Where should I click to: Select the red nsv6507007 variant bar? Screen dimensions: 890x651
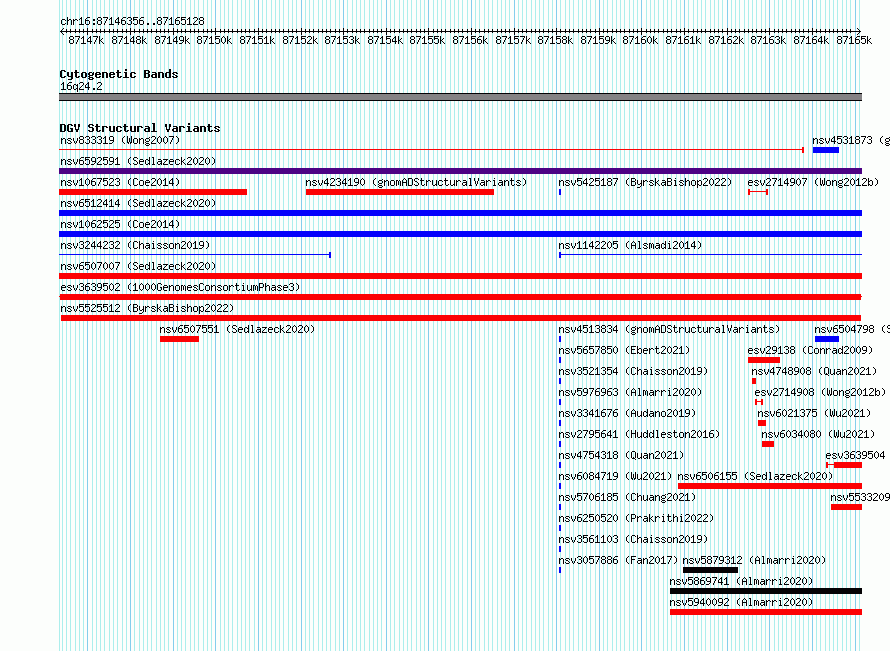[x=460, y=276]
